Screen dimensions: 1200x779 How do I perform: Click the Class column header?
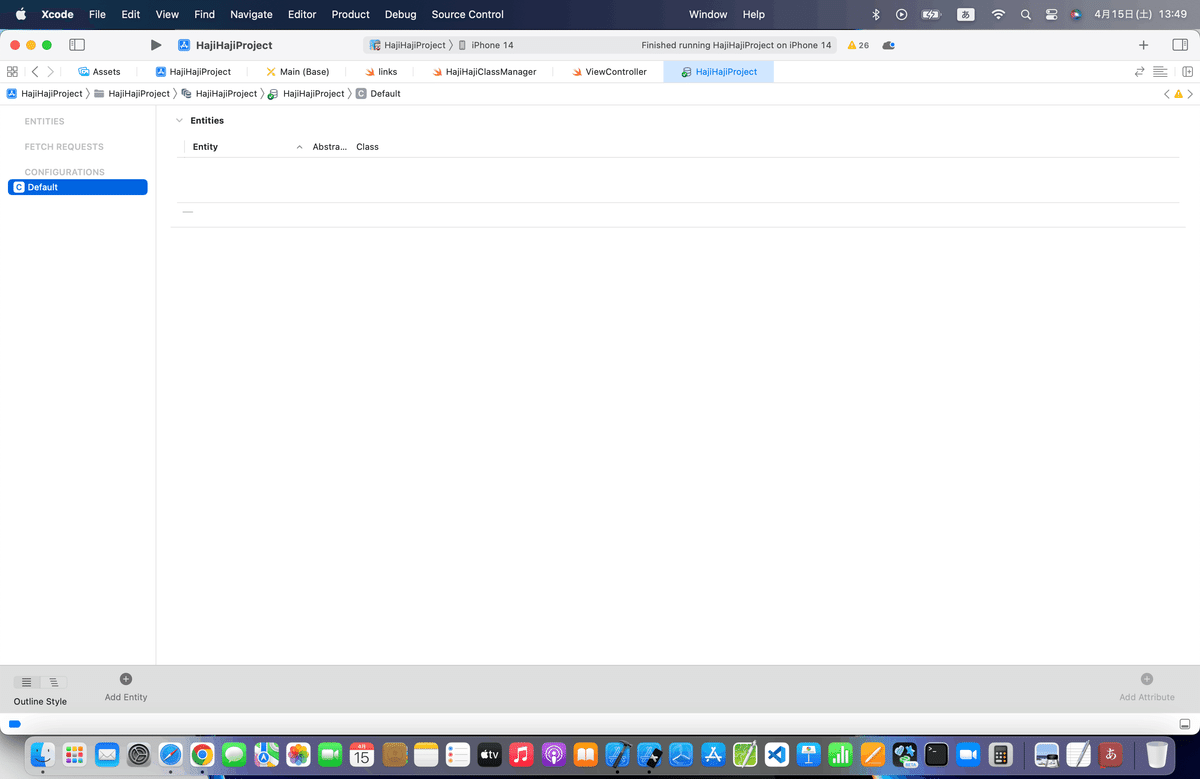coord(367,147)
